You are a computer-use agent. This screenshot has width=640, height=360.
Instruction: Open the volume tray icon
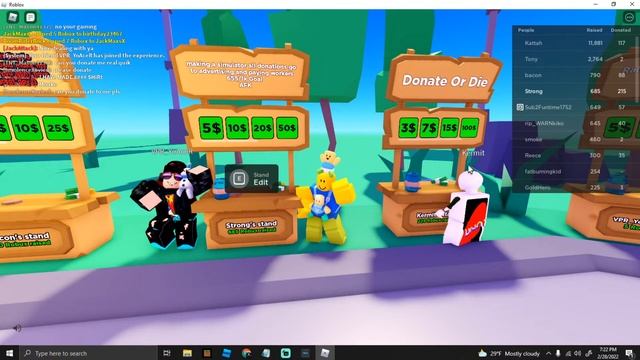(578, 353)
